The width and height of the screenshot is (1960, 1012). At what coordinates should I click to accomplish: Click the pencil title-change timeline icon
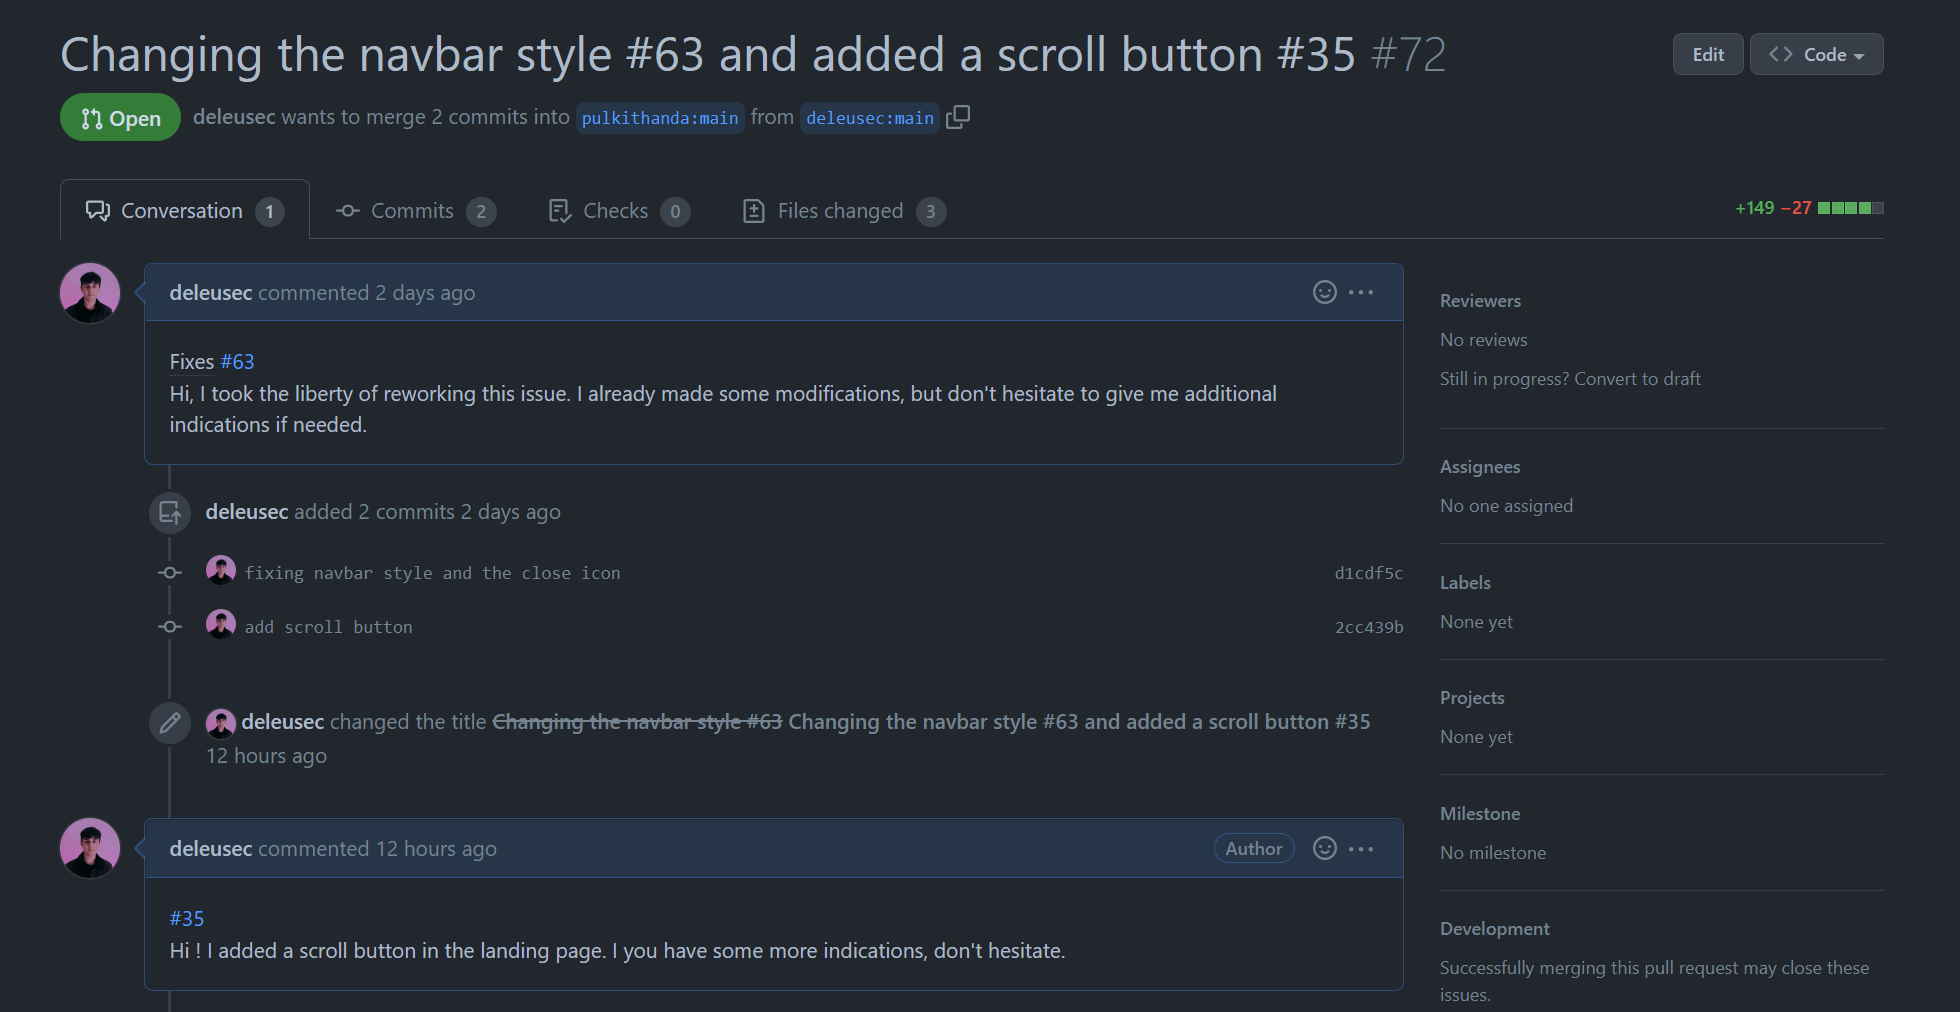point(170,722)
